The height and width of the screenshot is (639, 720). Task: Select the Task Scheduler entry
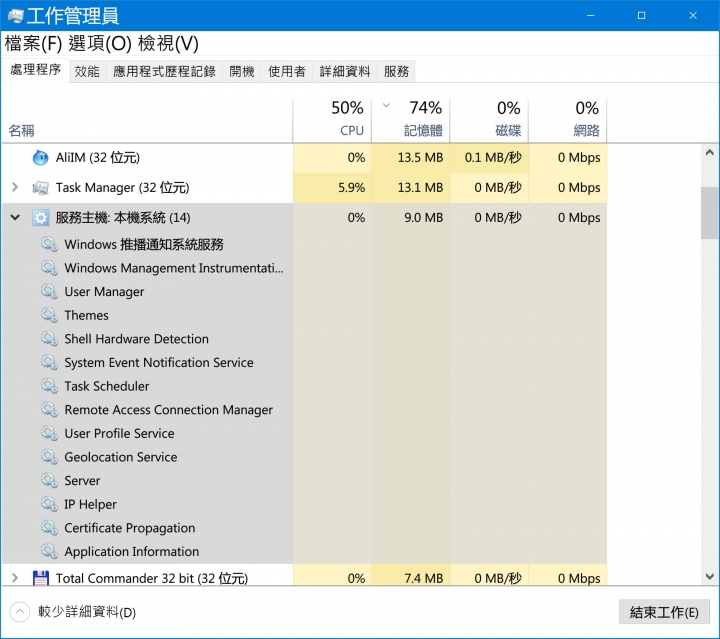pos(107,386)
